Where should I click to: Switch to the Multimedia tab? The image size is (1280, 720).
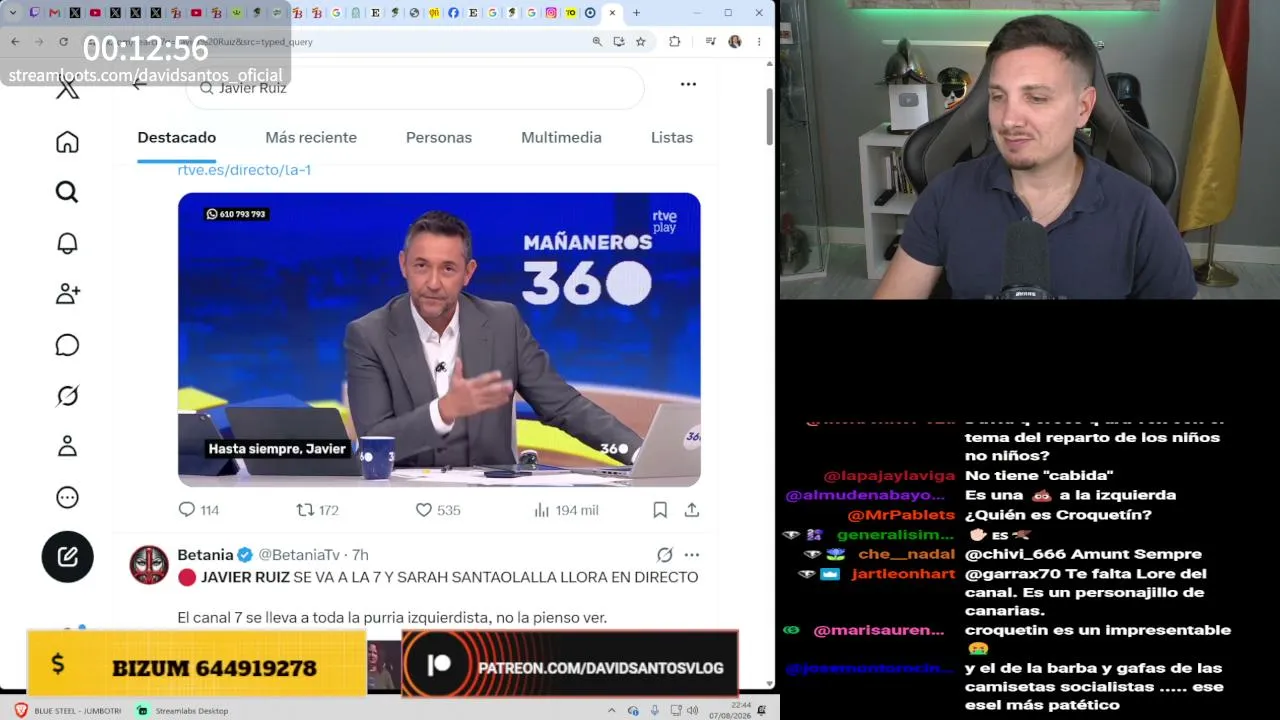tap(561, 138)
